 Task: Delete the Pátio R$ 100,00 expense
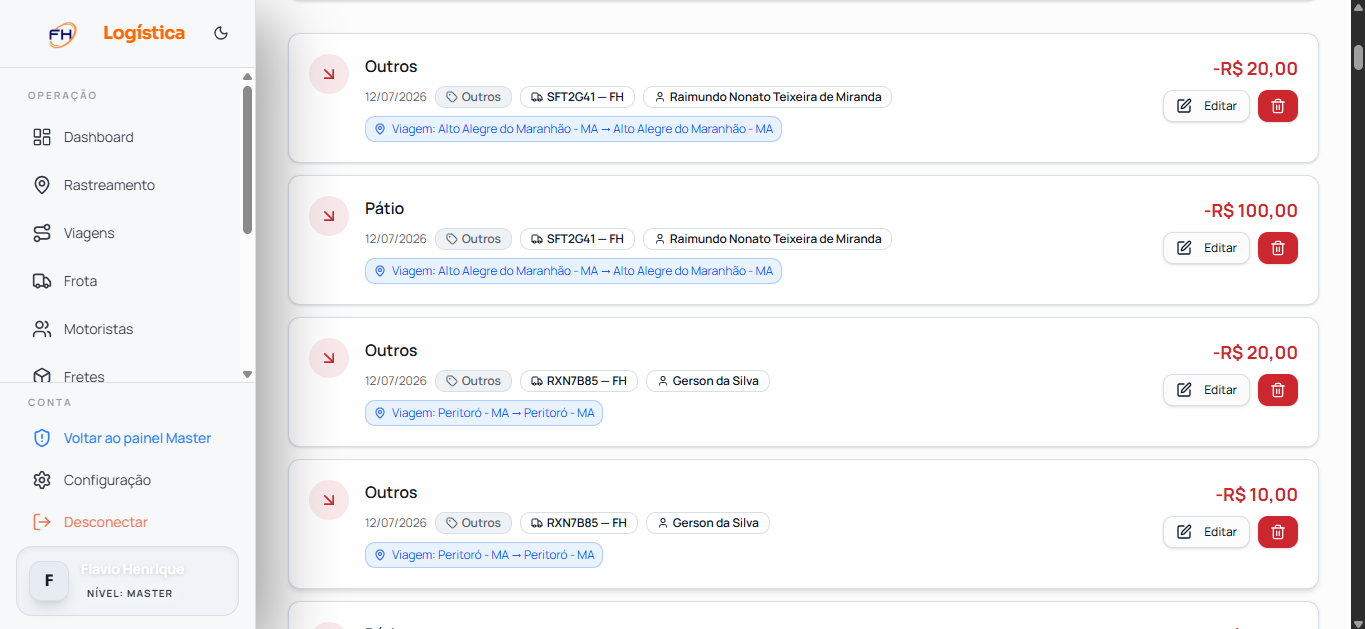[1277, 248]
